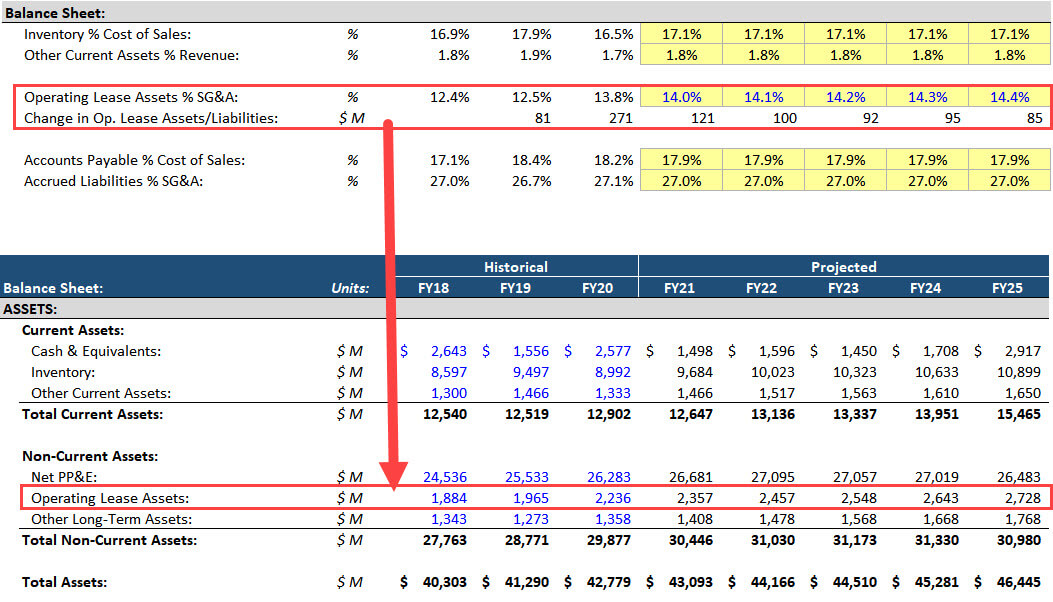The image size is (1053, 602).
Task: Click the Non-Current Assets heading
Action: pos(90,456)
